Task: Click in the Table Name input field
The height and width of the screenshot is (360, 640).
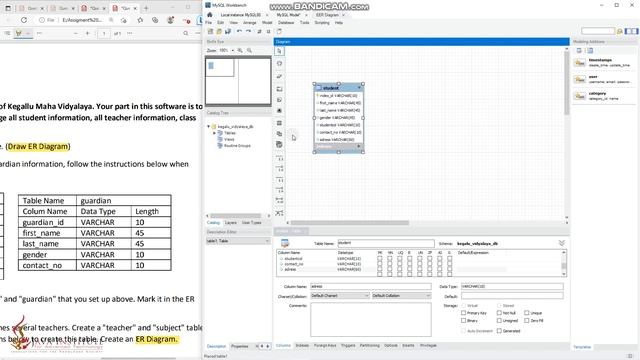Action: (386, 243)
